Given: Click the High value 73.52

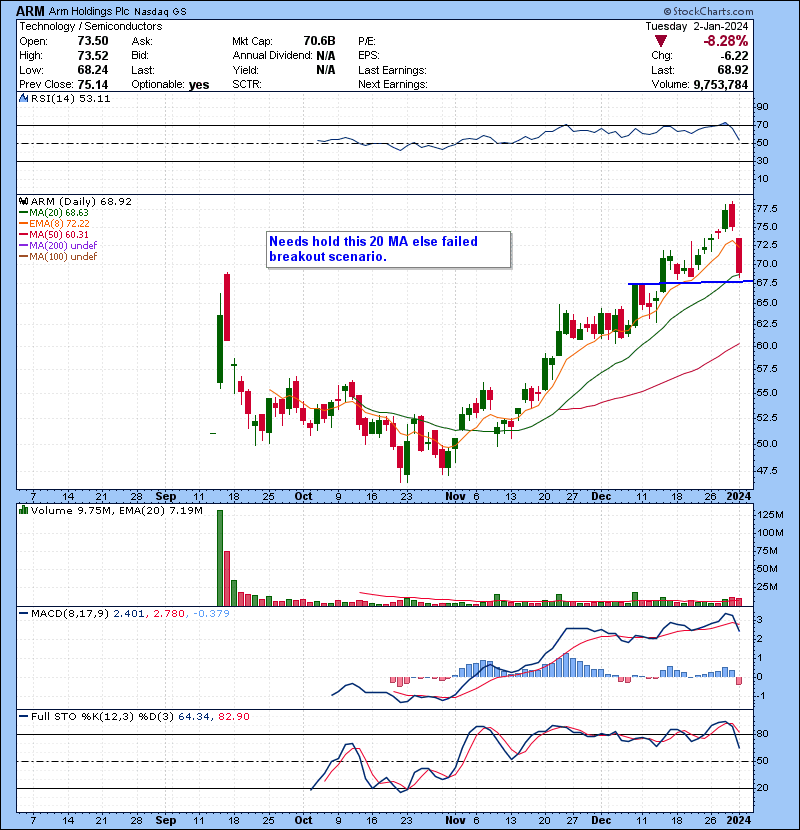Looking at the screenshot, I should tap(93, 56).
